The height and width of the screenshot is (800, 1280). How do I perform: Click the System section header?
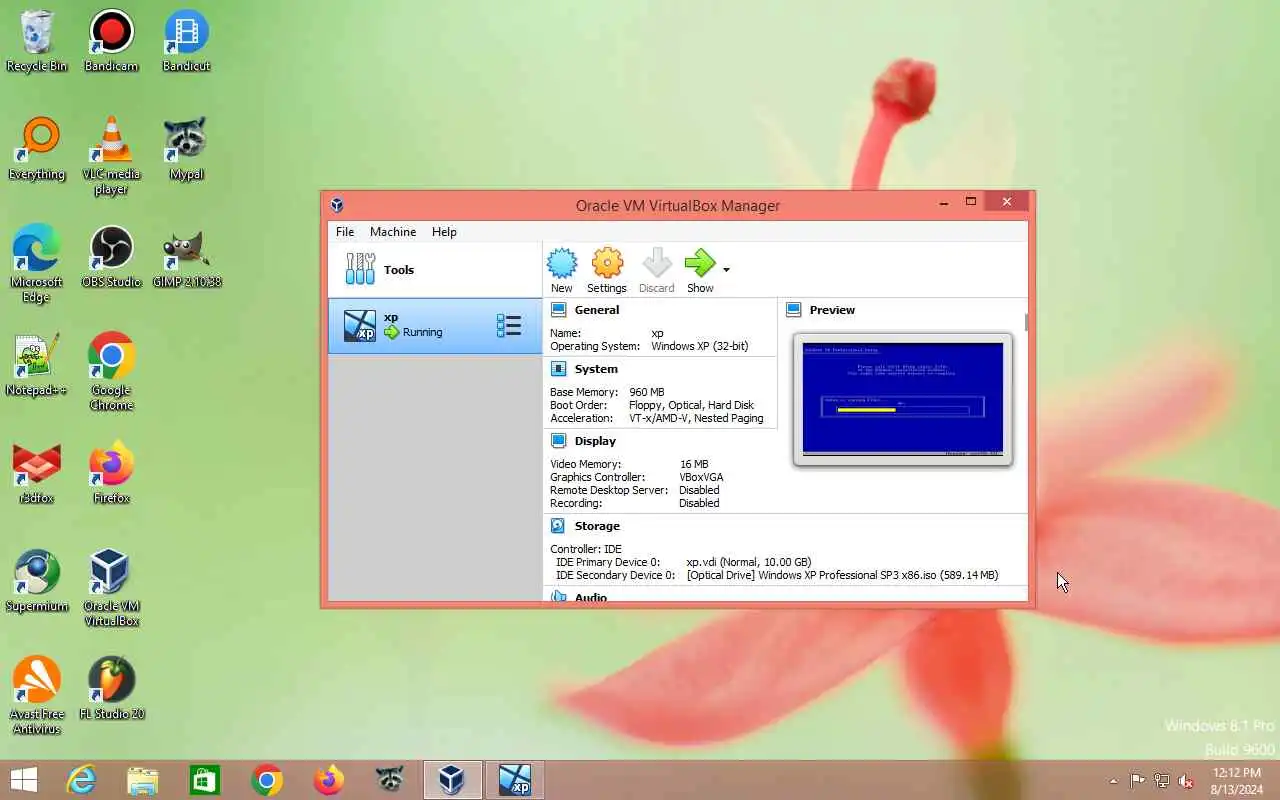(596, 369)
